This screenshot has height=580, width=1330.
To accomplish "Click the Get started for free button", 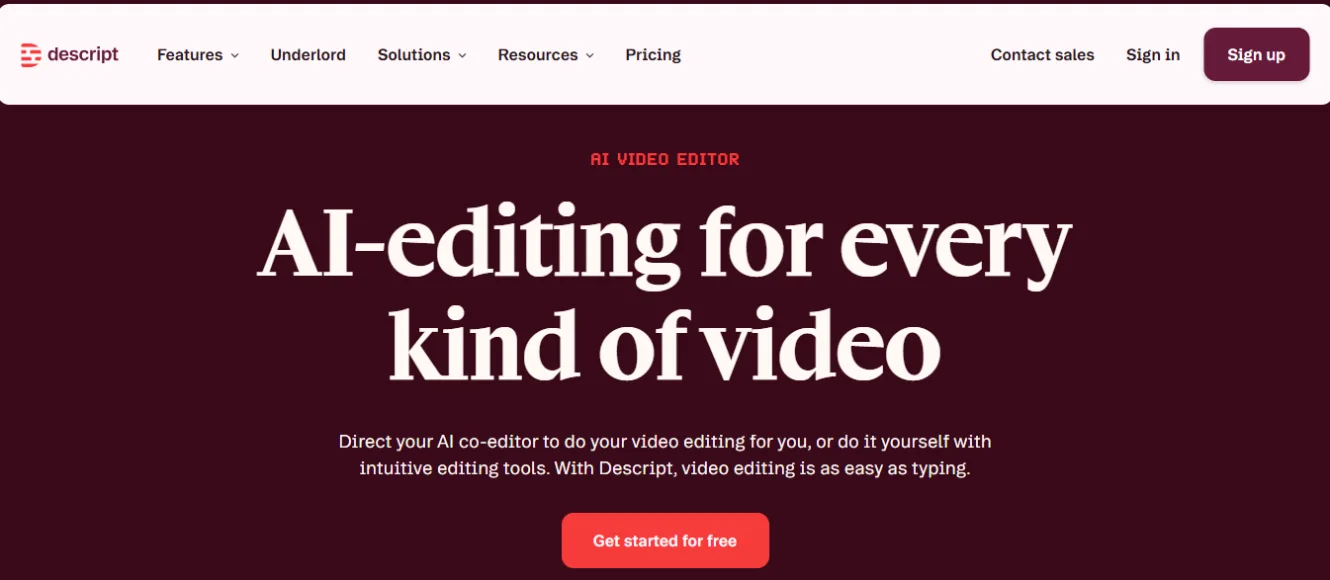I will coord(665,541).
